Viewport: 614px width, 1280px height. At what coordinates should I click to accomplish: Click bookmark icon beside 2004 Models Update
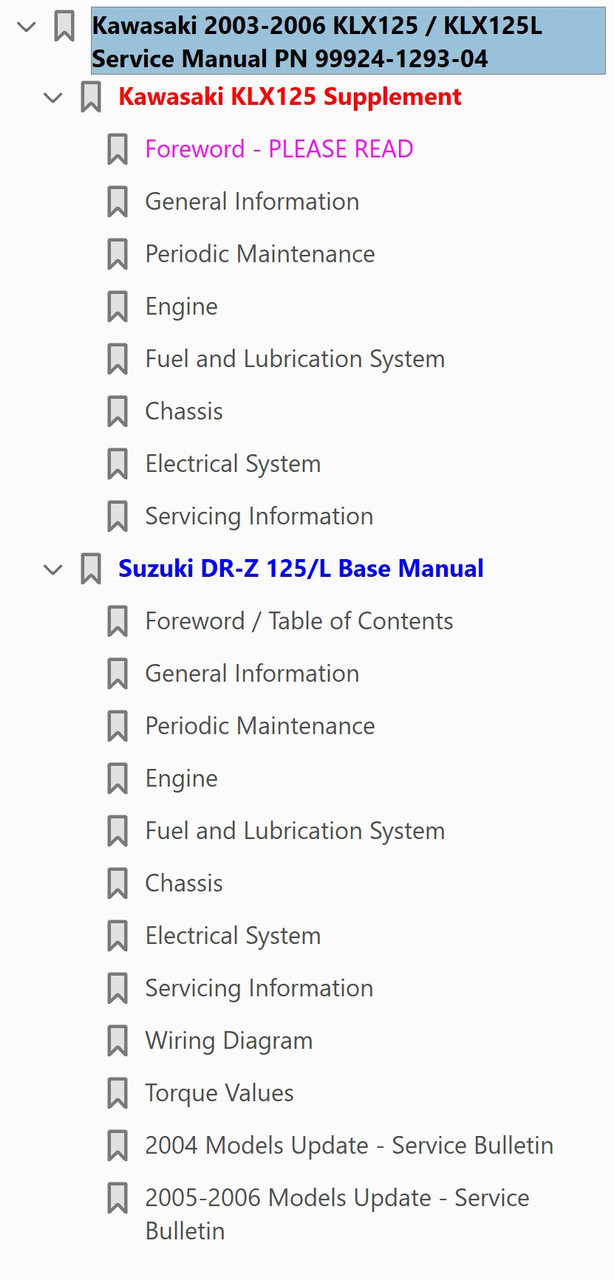coord(117,1146)
